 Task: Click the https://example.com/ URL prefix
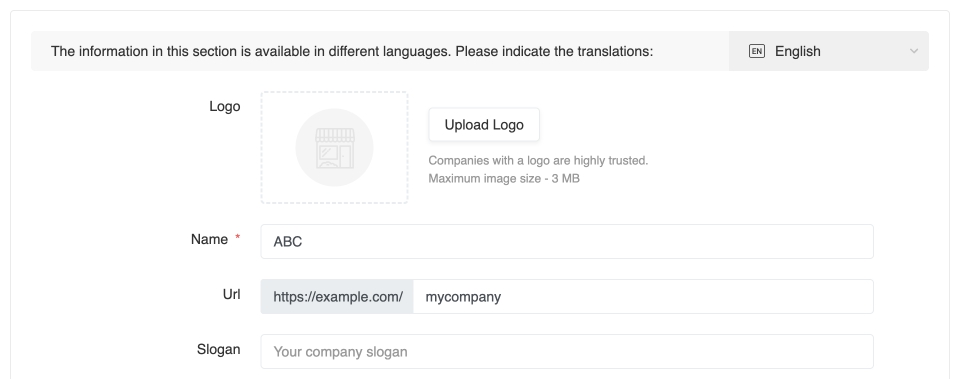click(338, 296)
